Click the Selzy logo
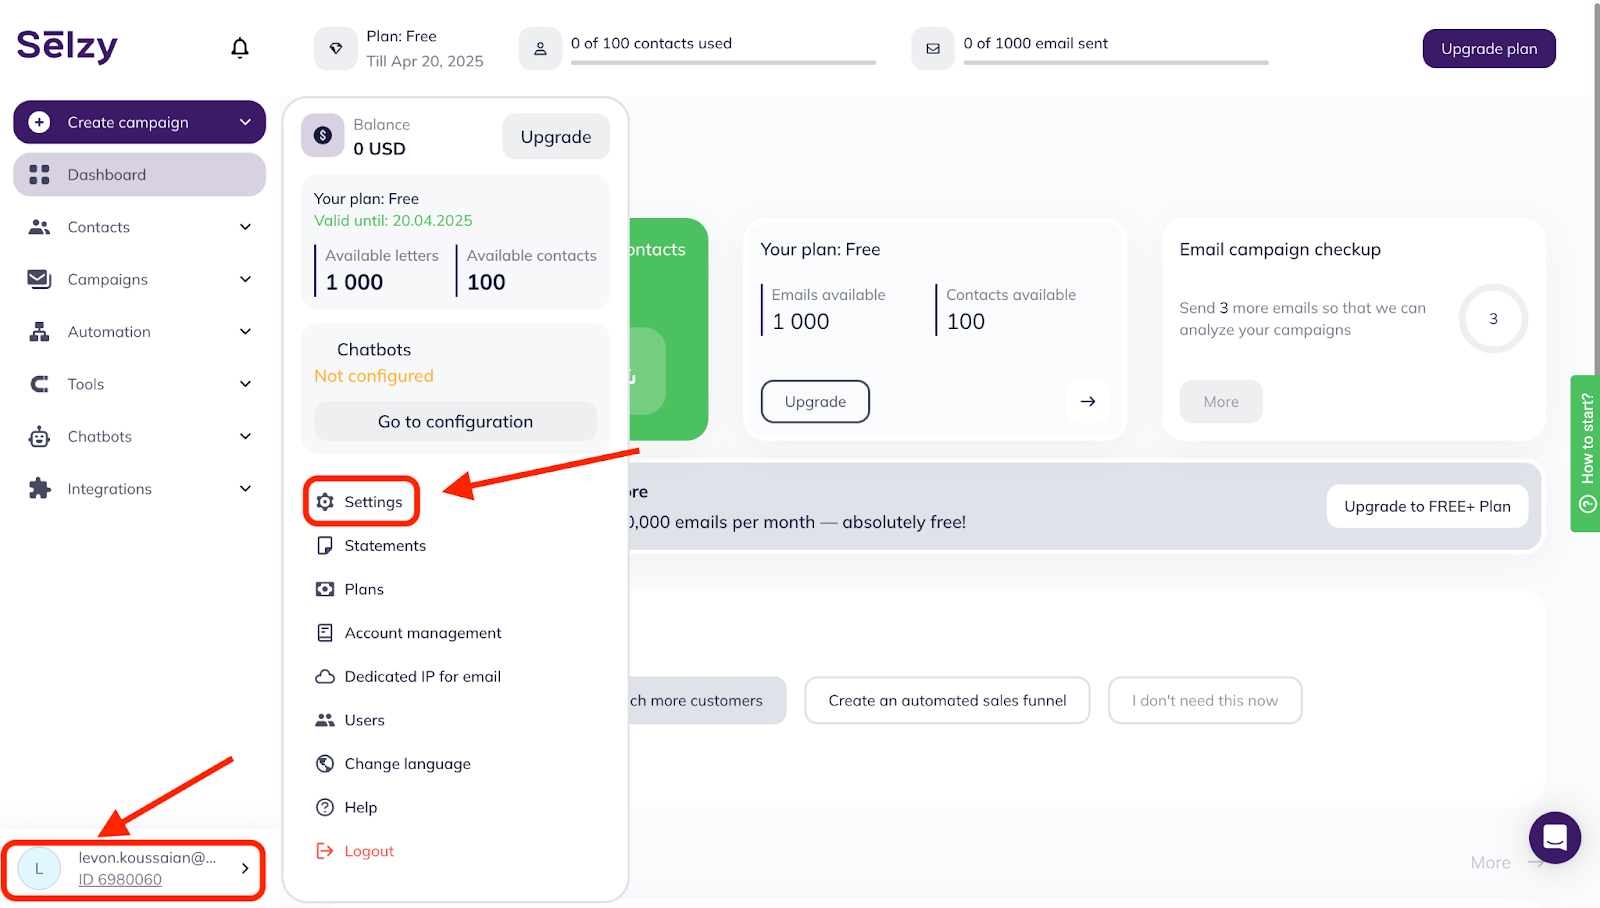 point(65,46)
